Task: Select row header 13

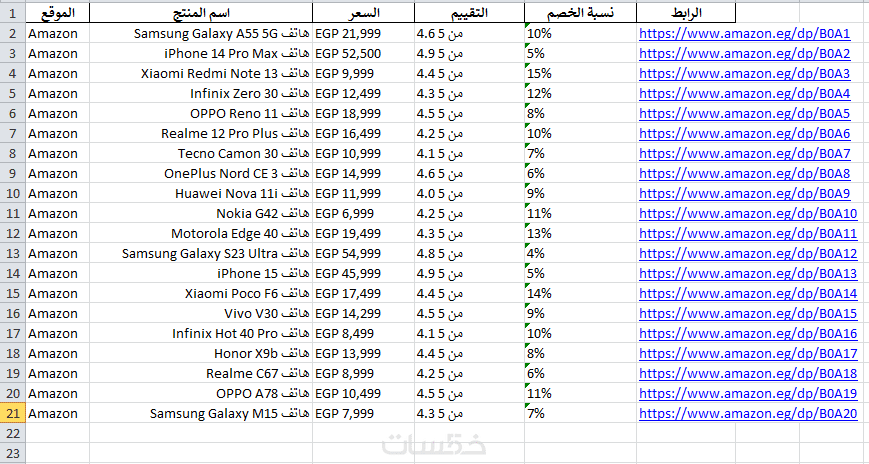Action: 13,253
